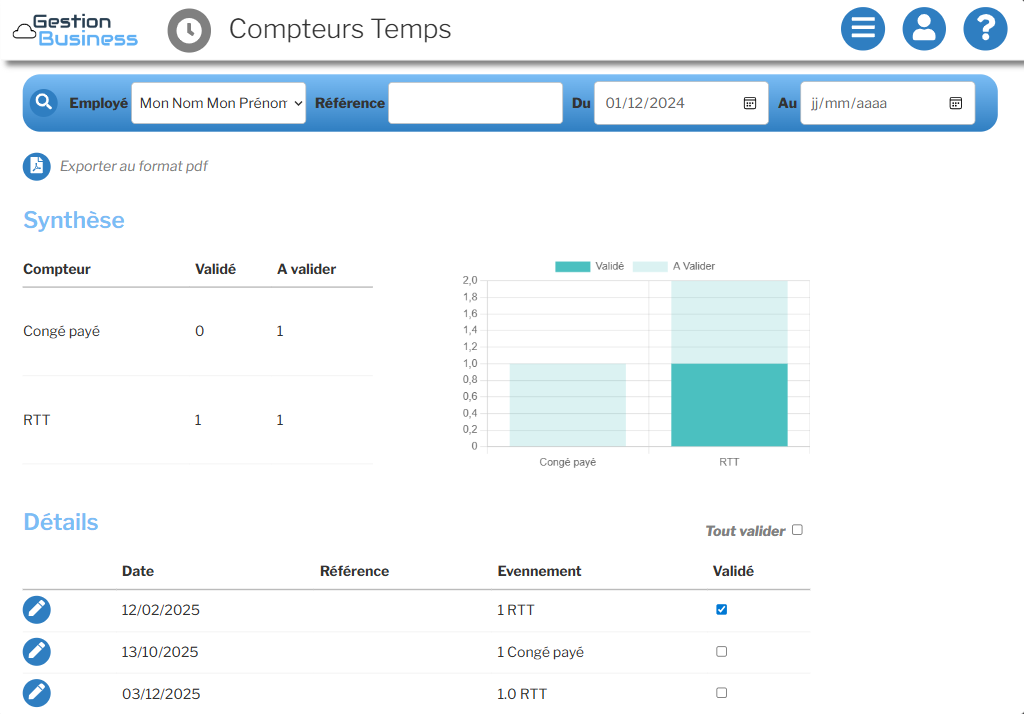Click the search magnifier icon

(x=44, y=102)
